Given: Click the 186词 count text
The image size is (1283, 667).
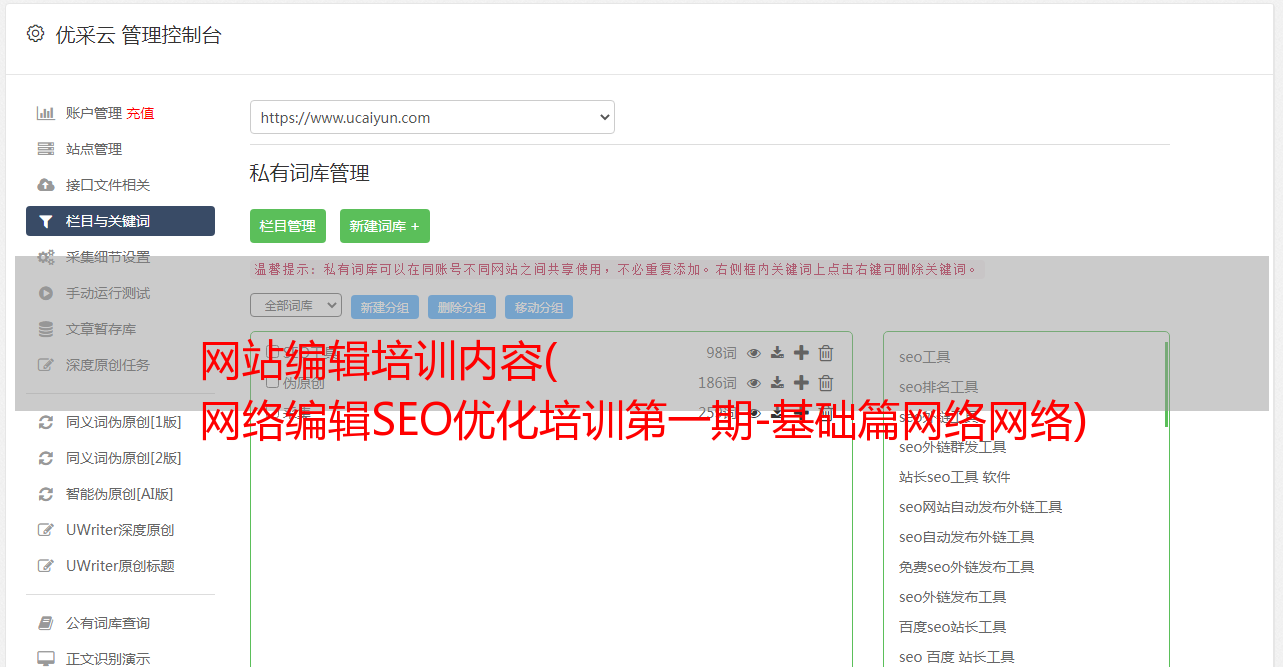Looking at the screenshot, I should [x=717, y=383].
